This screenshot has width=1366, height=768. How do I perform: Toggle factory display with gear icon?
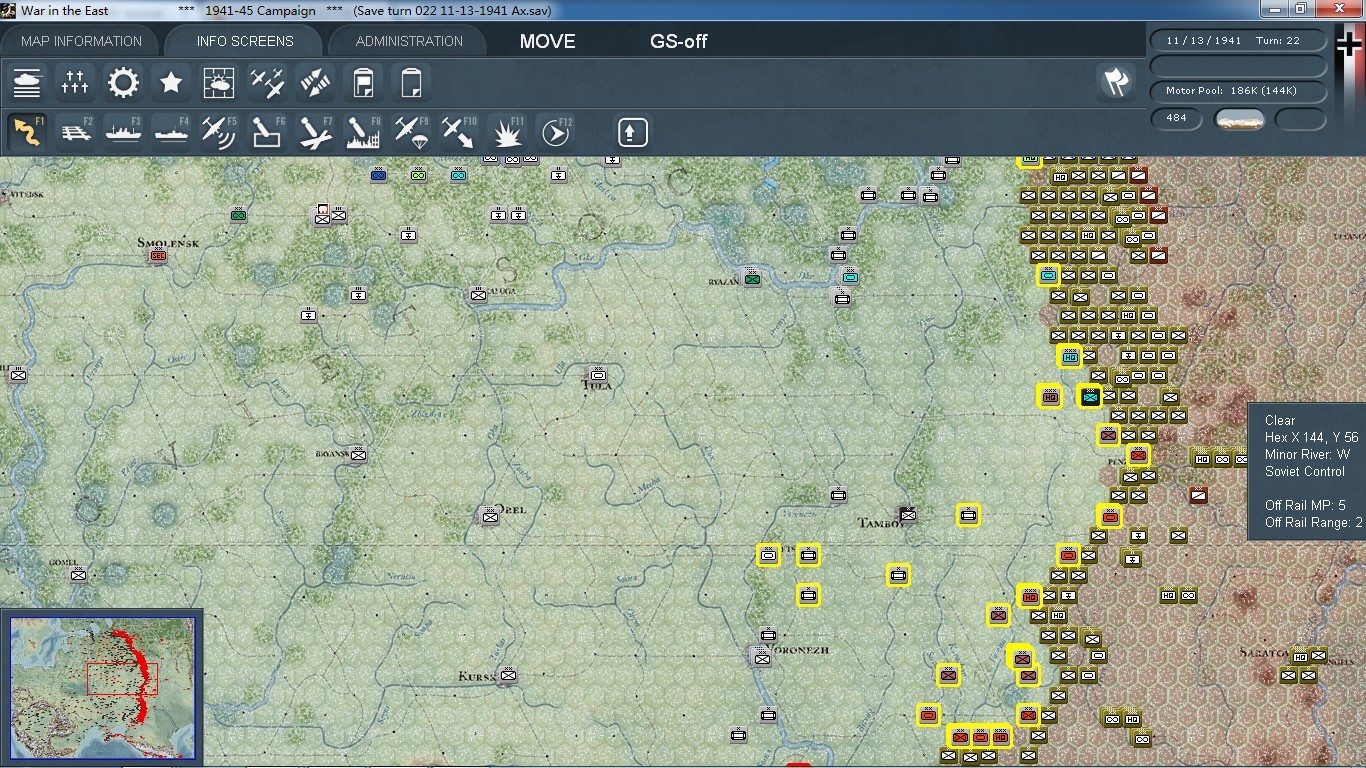point(124,83)
